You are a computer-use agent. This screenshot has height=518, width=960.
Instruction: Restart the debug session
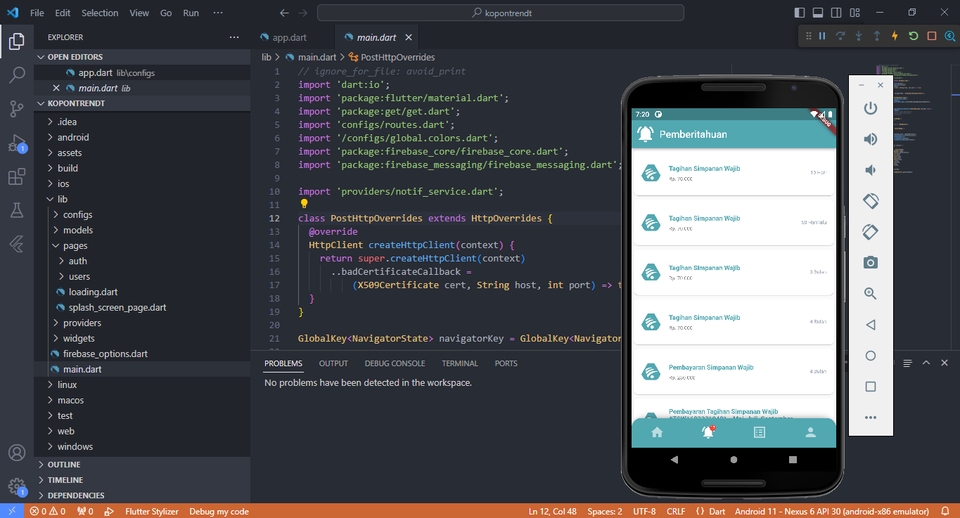pos(913,36)
